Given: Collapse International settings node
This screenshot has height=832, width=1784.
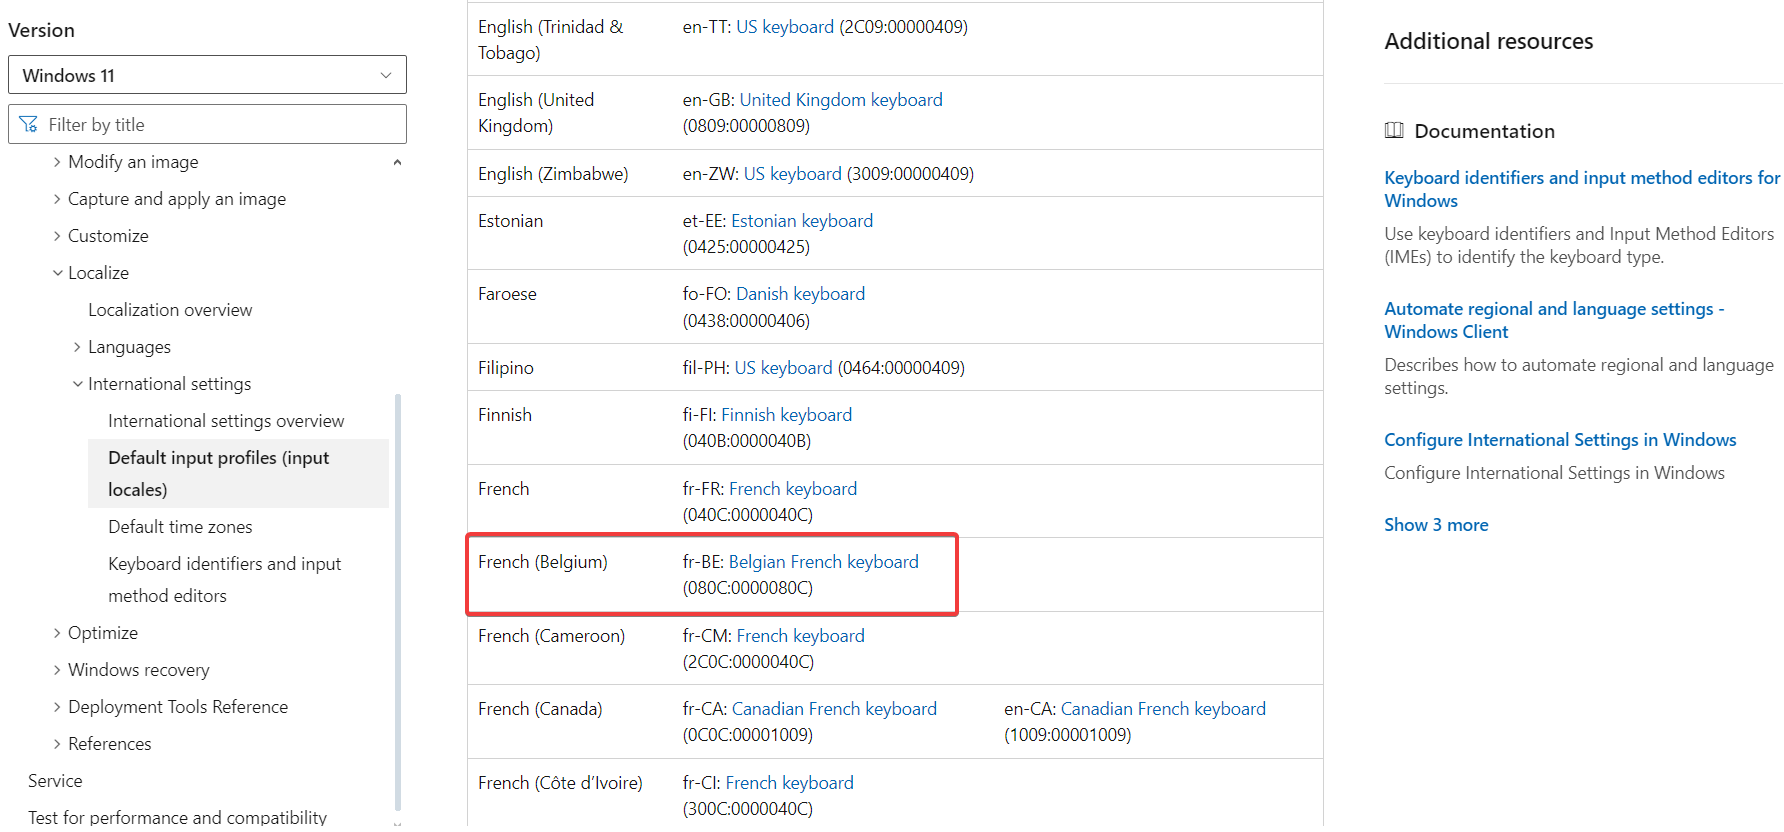Looking at the screenshot, I should [77, 384].
